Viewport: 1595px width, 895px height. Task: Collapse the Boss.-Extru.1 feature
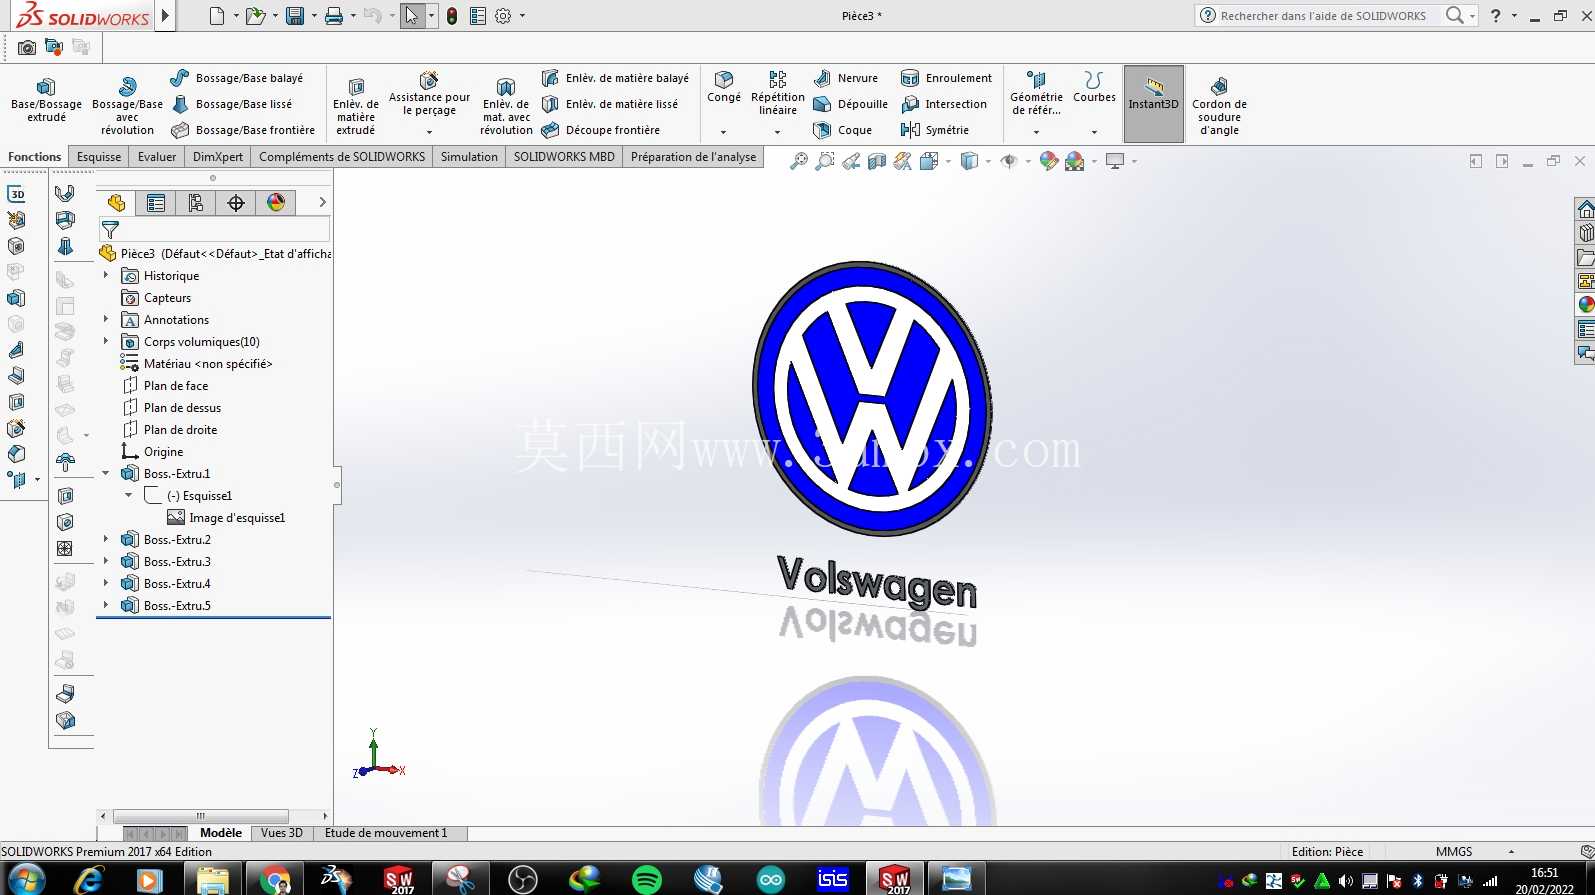click(106, 473)
